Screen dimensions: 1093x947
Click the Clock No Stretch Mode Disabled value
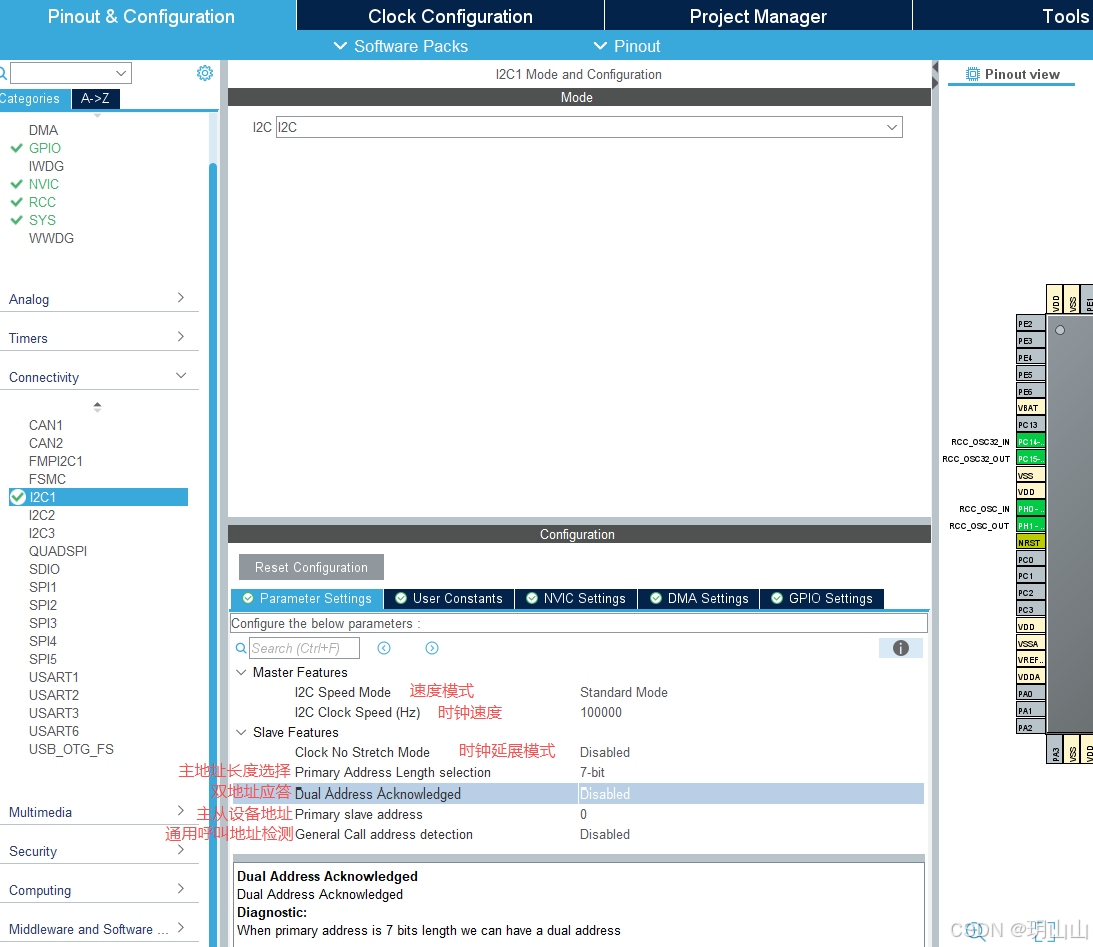click(605, 753)
